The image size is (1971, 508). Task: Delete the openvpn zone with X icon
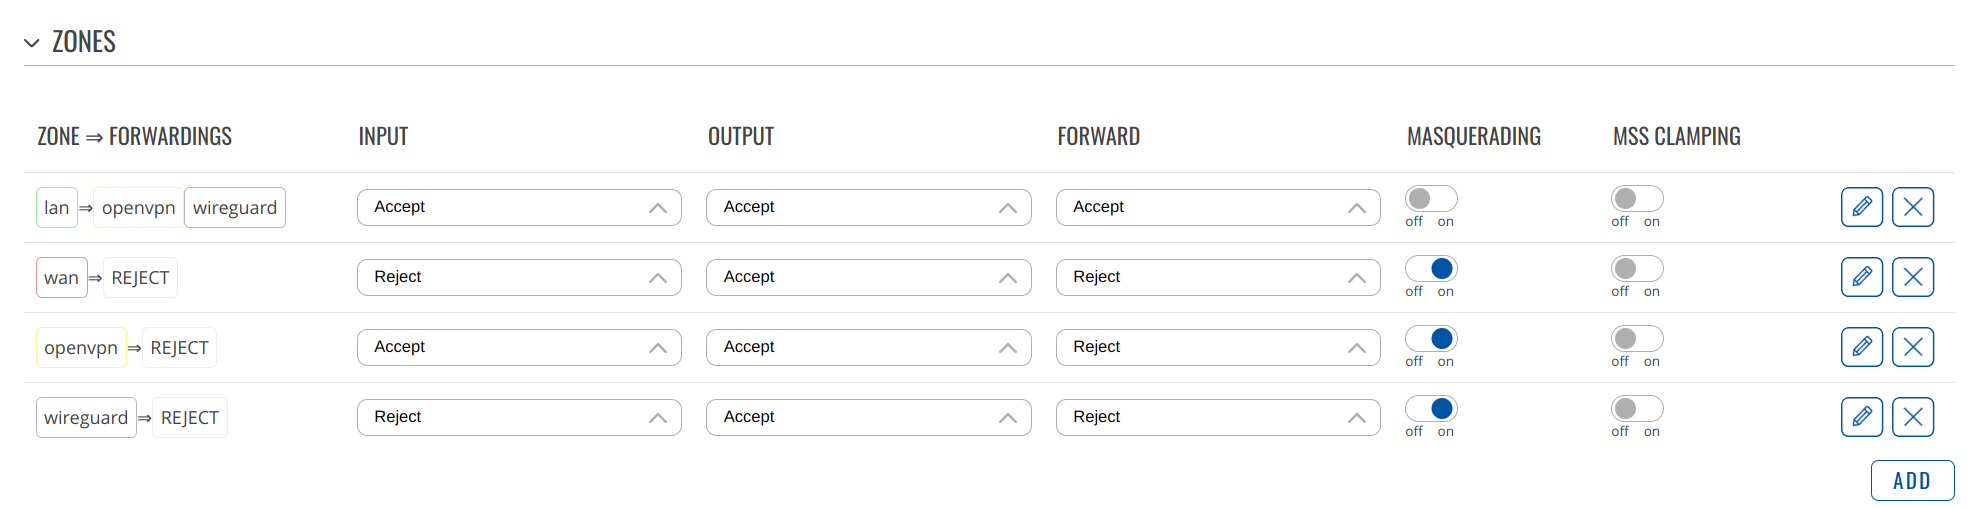click(x=1912, y=347)
